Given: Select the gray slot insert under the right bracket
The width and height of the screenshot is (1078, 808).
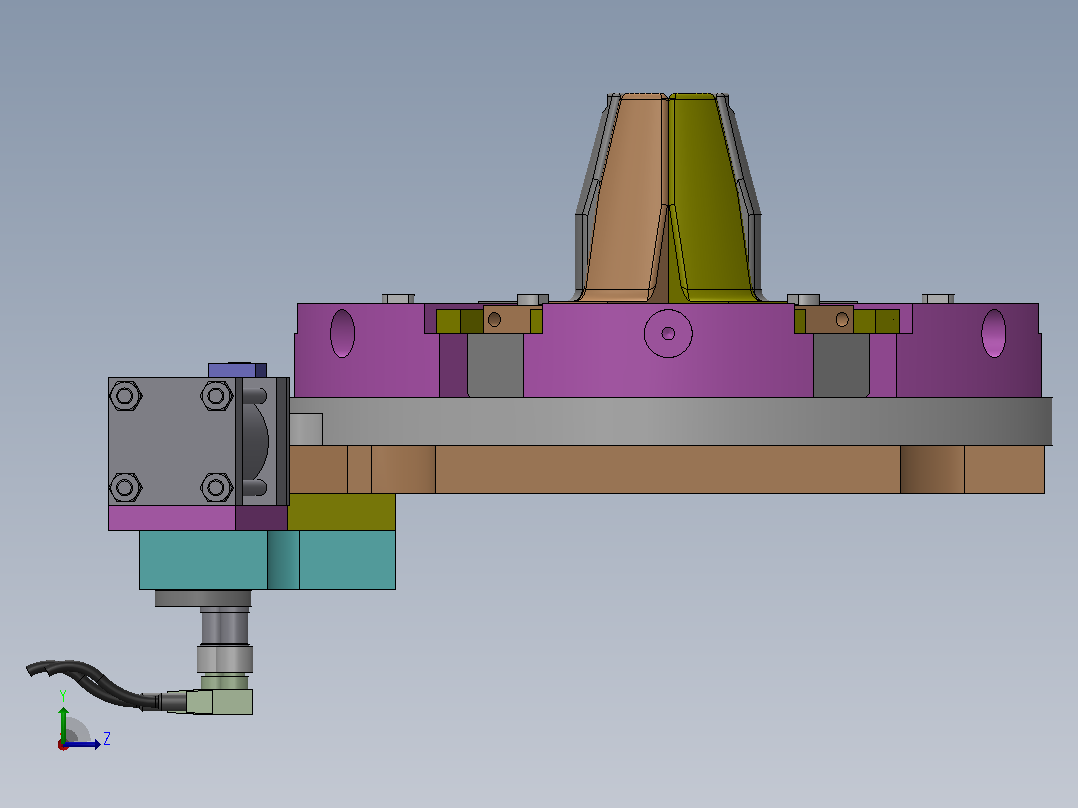Looking at the screenshot, I should tap(842, 366).
